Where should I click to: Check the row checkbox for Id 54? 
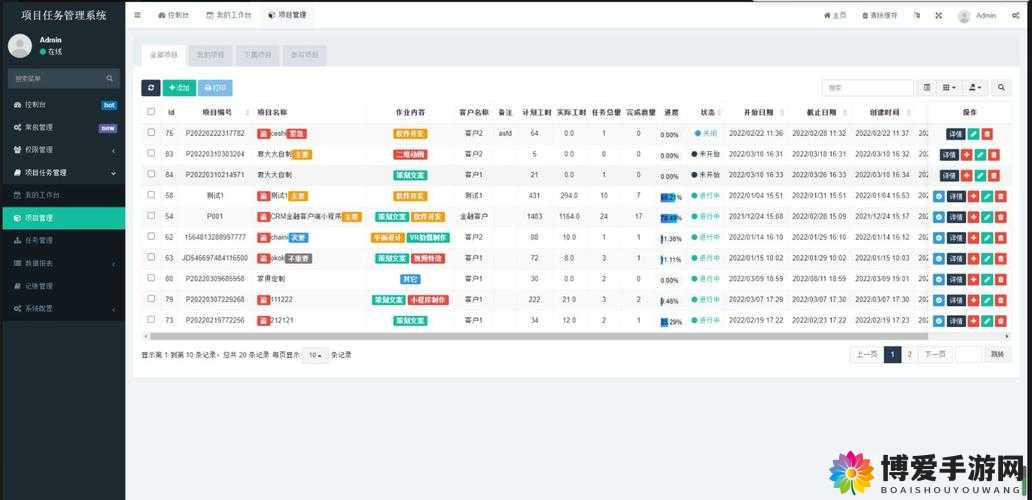151,215
